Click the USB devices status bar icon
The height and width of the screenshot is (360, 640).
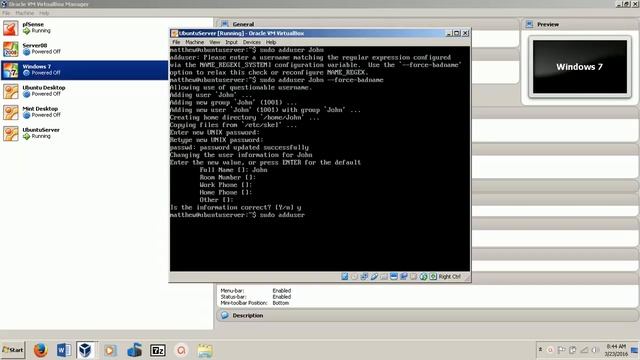click(x=374, y=277)
